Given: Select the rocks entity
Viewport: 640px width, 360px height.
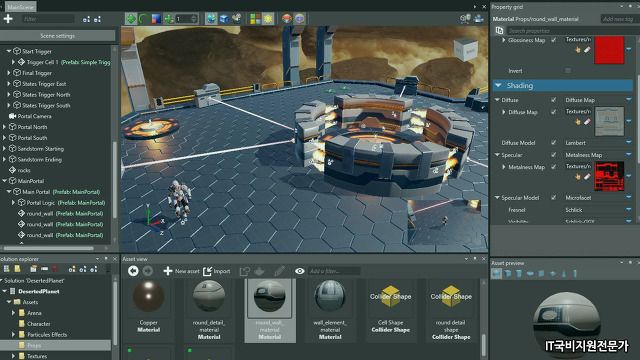Looking at the screenshot, I should pos(24,170).
